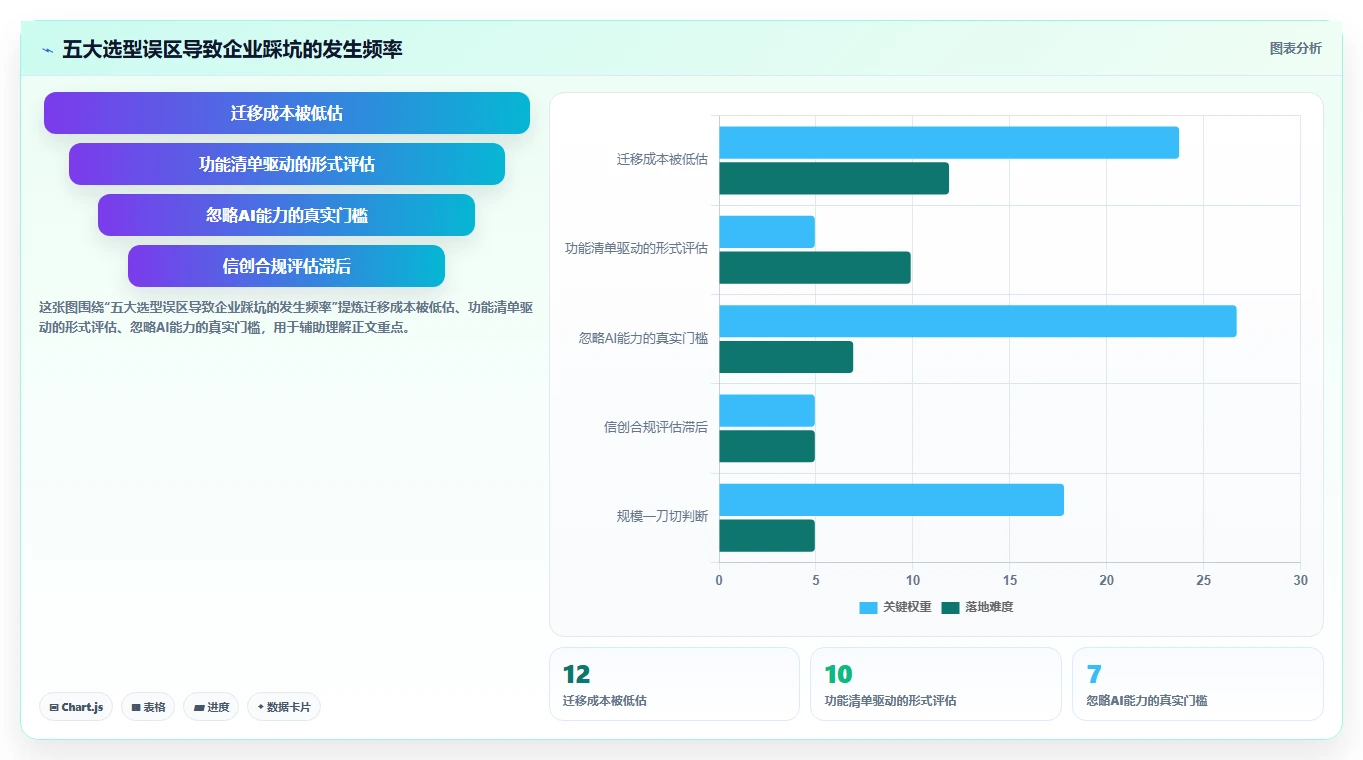The height and width of the screenshot is (760, 1363).
Task: Click the x-axis value 15
Action: pos(1010,580)
